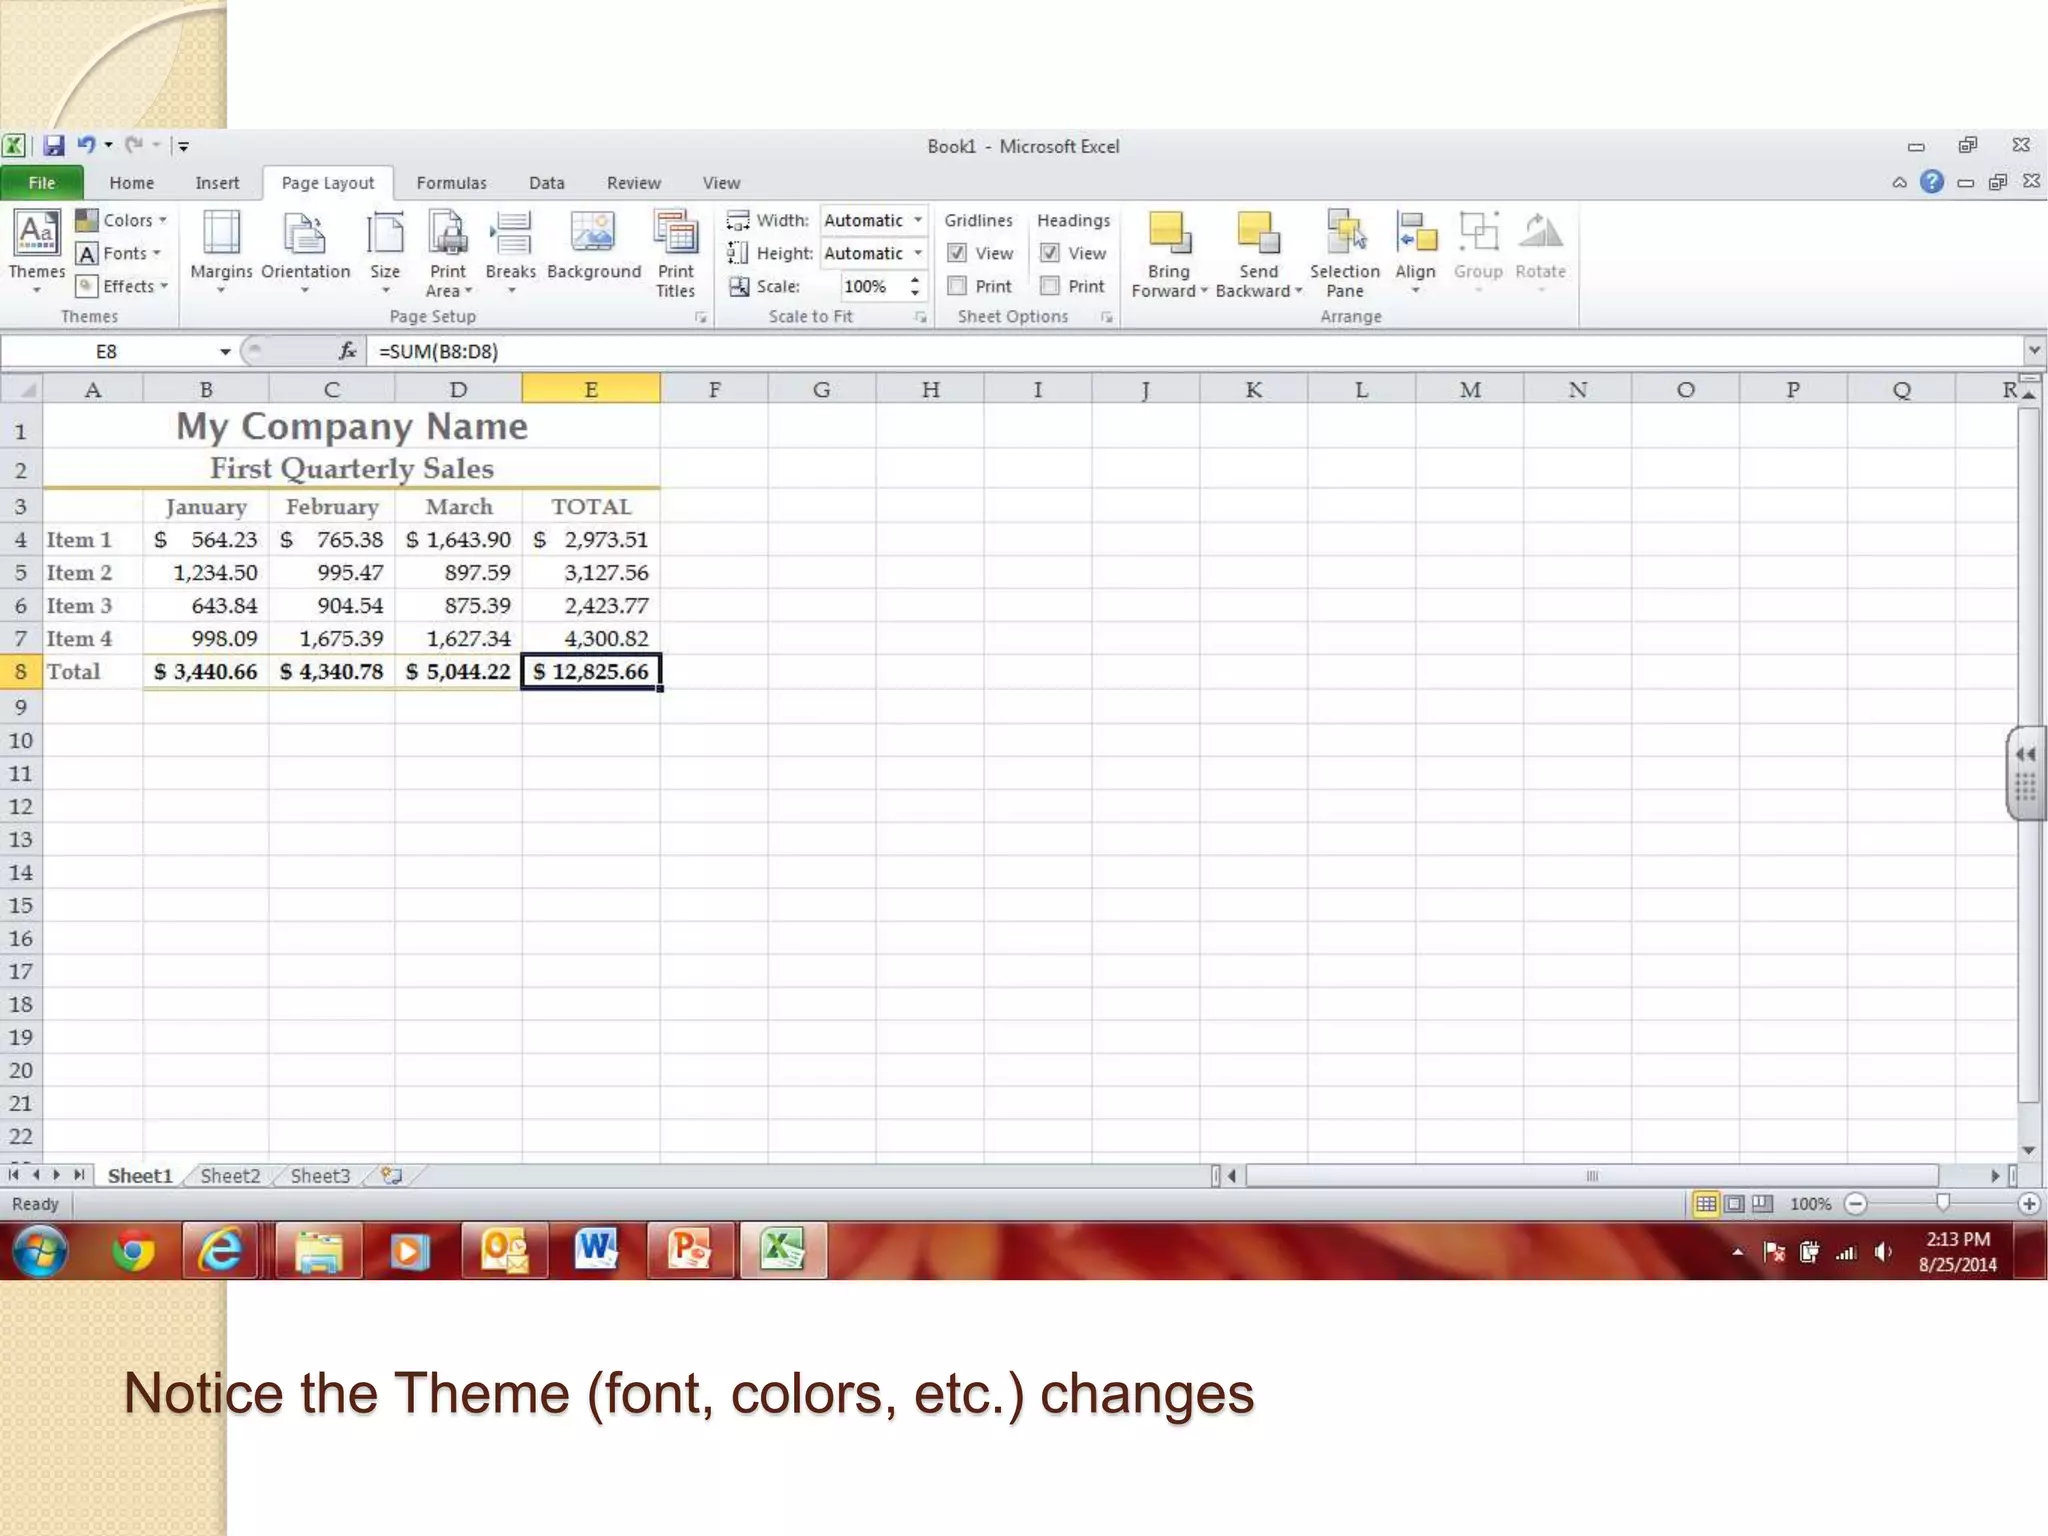
Task: Open the theme Effects menu
Action: 122,286
